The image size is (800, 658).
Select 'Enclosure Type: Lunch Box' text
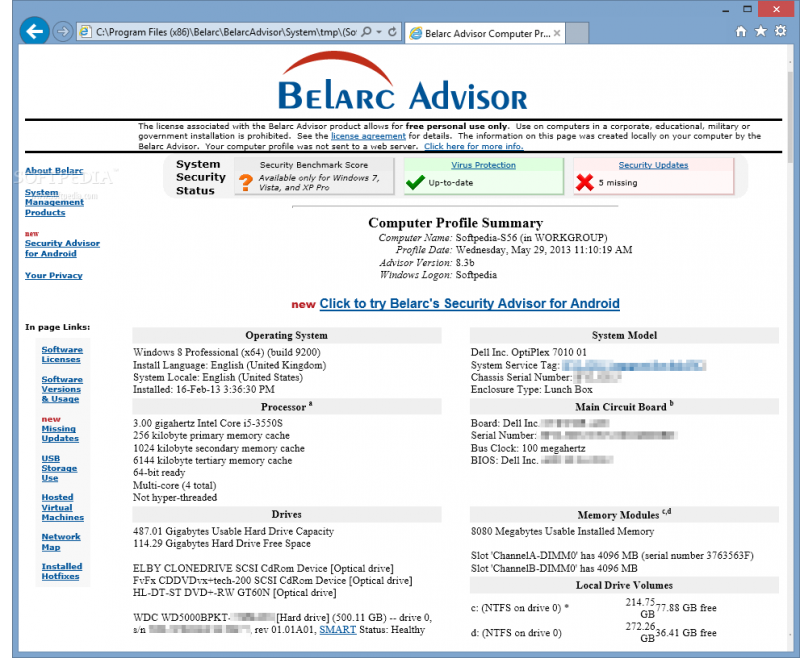(x=532, y=390)
